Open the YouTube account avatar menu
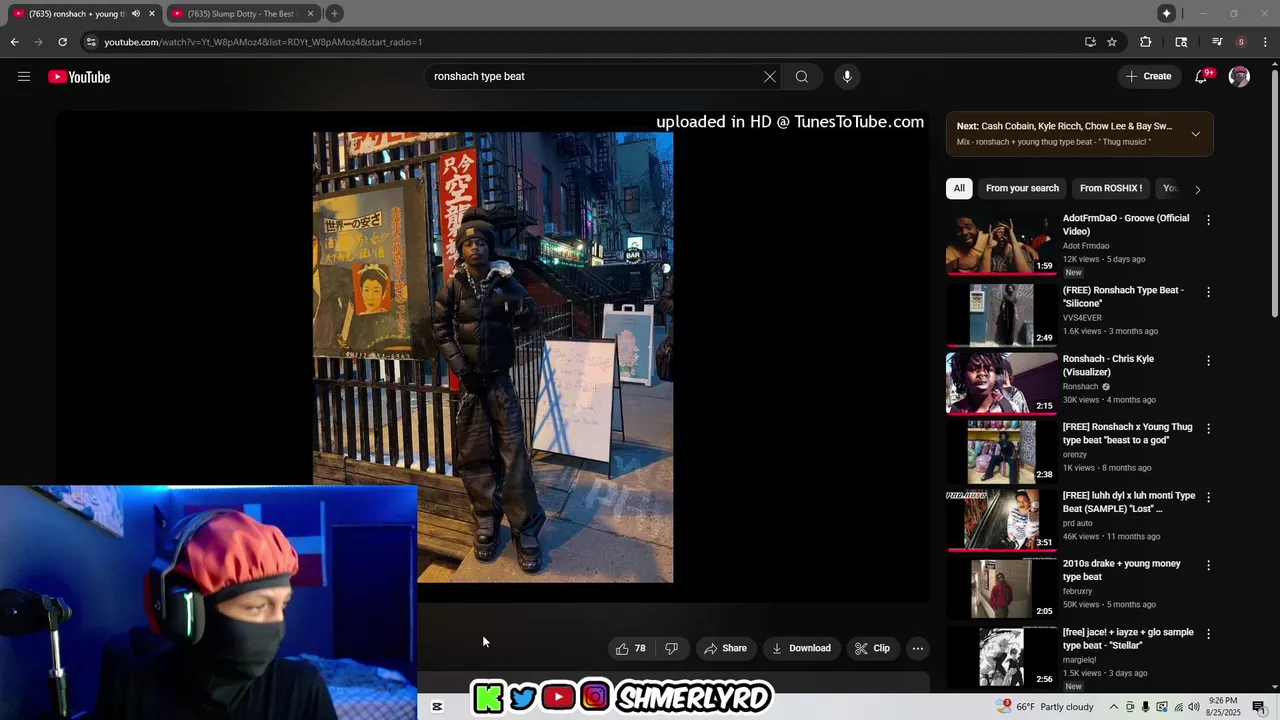 [x=1239, y=77]
